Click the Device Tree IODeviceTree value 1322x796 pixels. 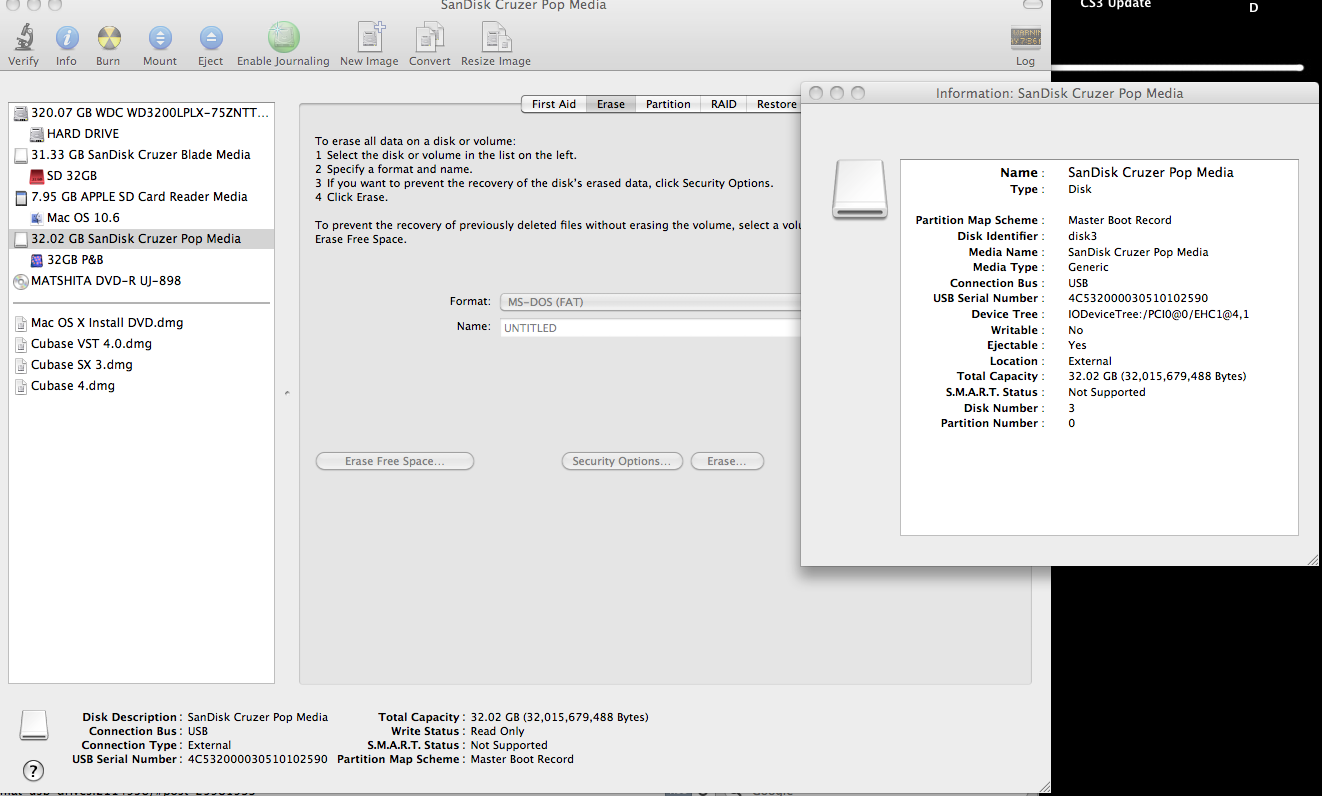point(1159,314)
